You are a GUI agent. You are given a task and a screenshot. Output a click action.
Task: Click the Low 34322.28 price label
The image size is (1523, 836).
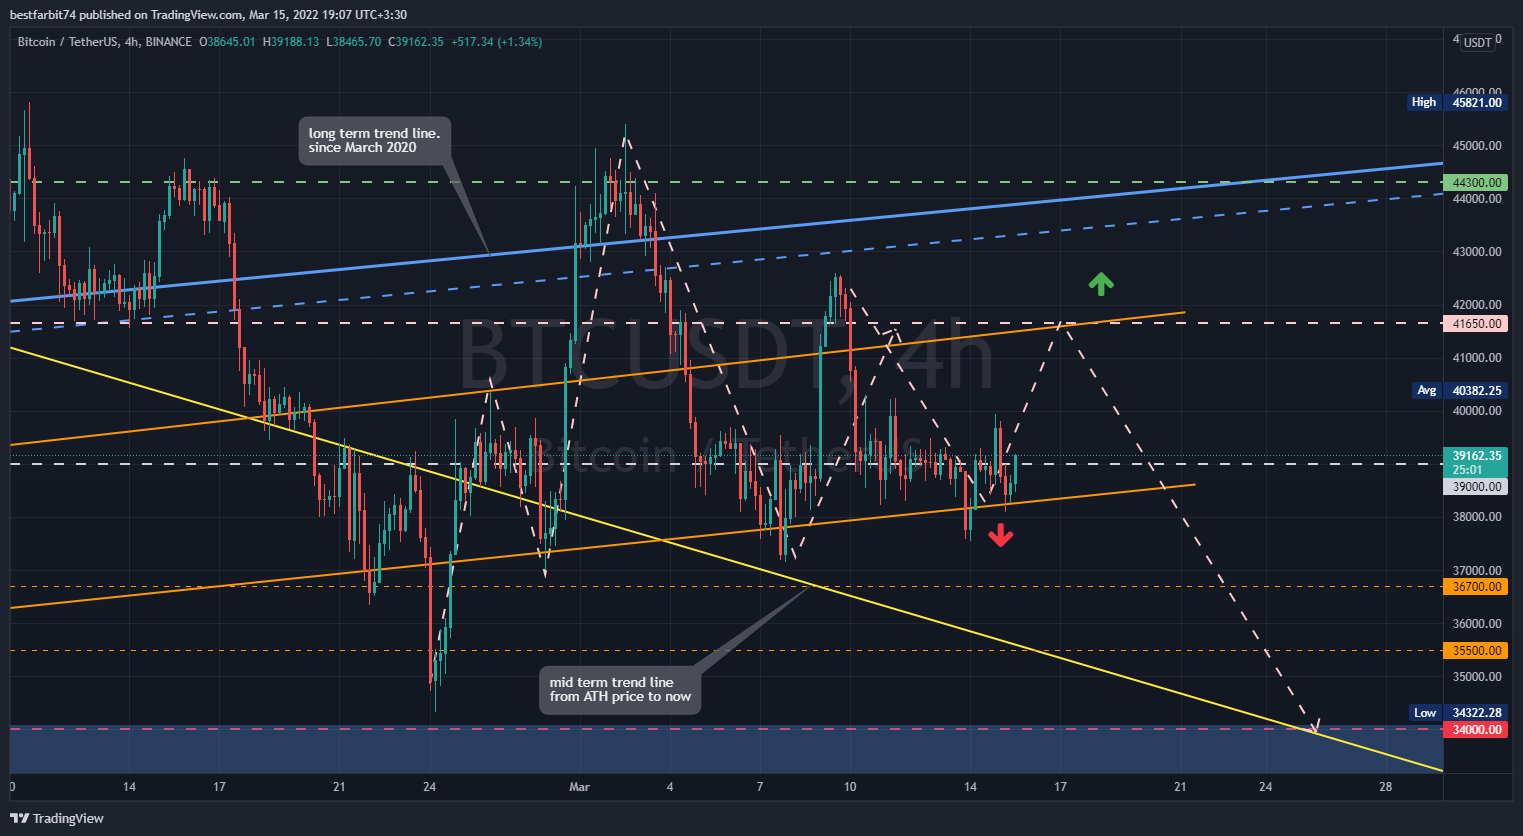point(1458,712)
